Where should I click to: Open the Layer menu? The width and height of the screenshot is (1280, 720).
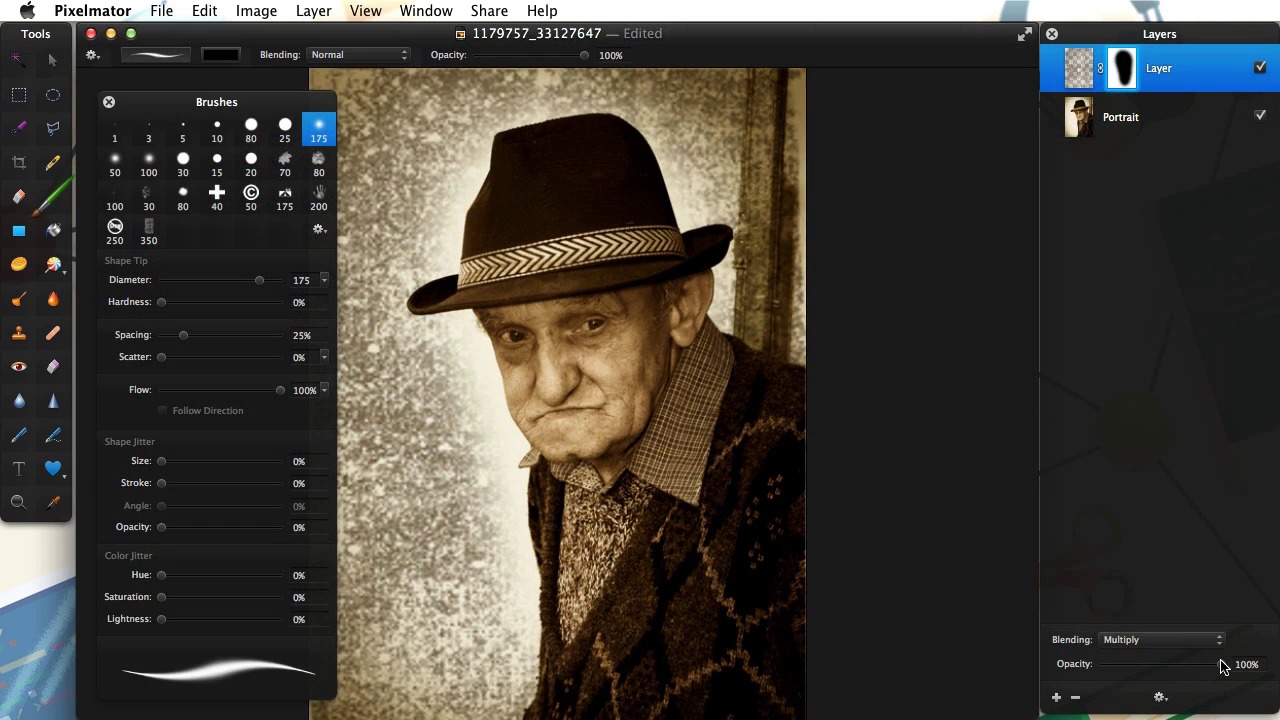point(313,11)
